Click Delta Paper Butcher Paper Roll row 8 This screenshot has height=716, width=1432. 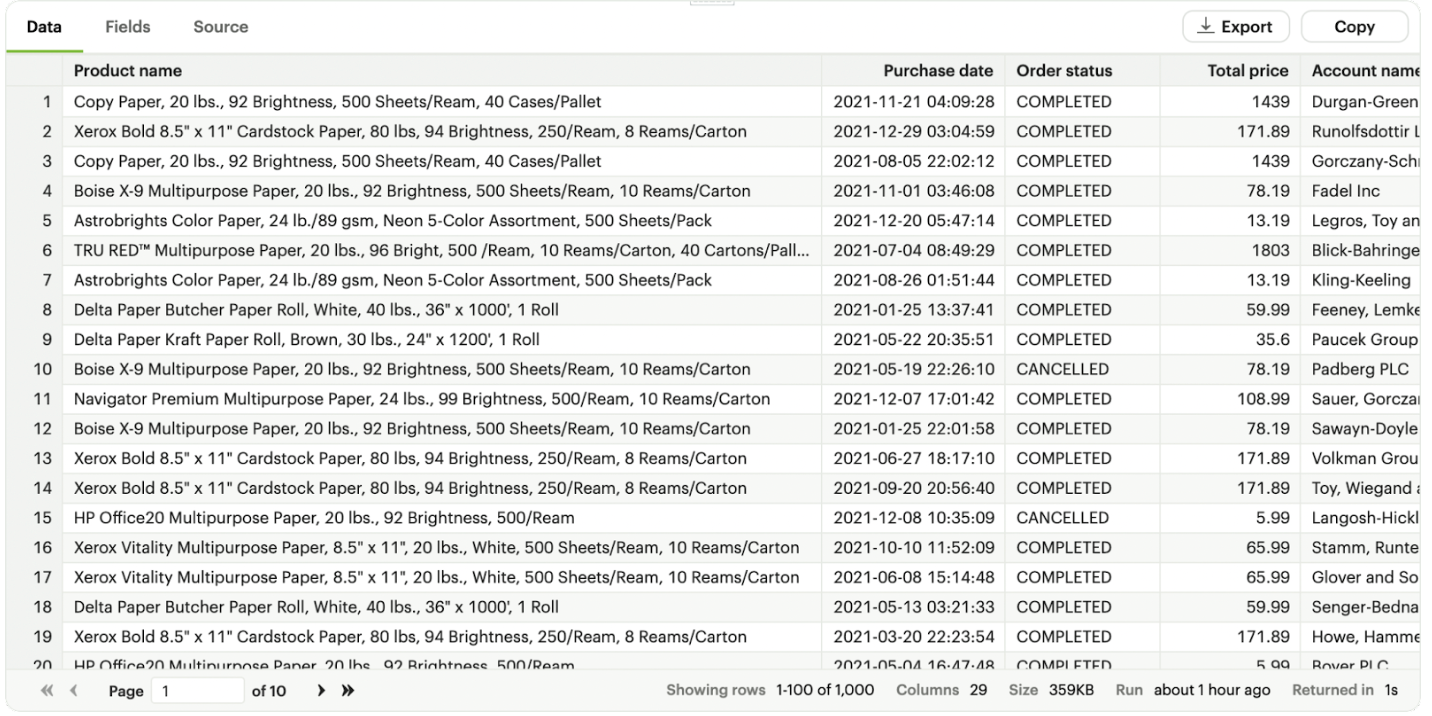[443, 310]
